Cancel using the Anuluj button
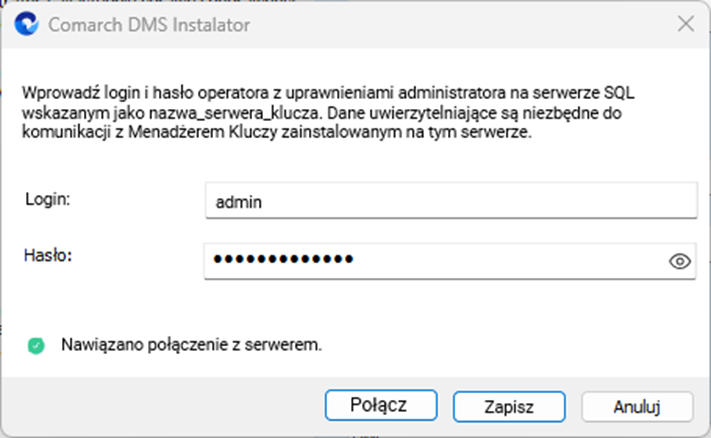The image size is (711, 438). click(637, 407)
